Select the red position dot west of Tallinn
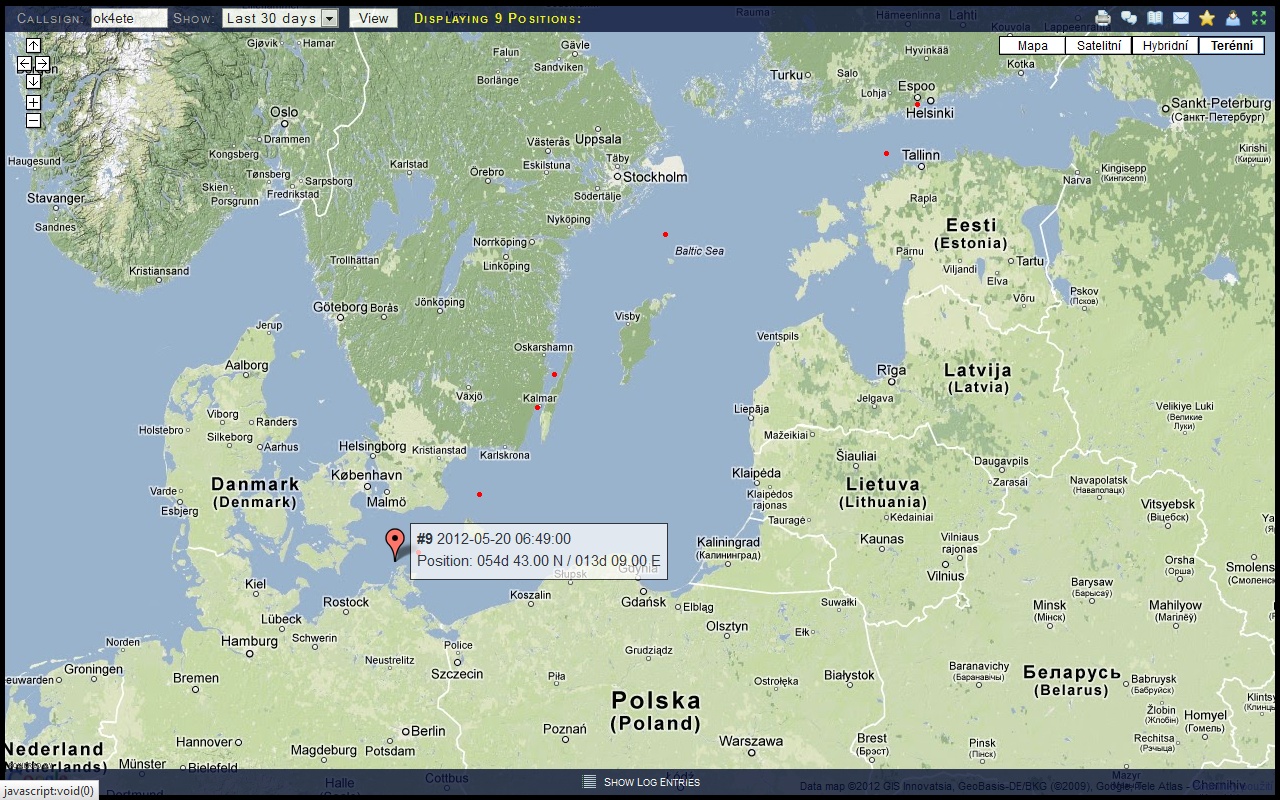This screenshot has height=800, width=1280. 886,153
